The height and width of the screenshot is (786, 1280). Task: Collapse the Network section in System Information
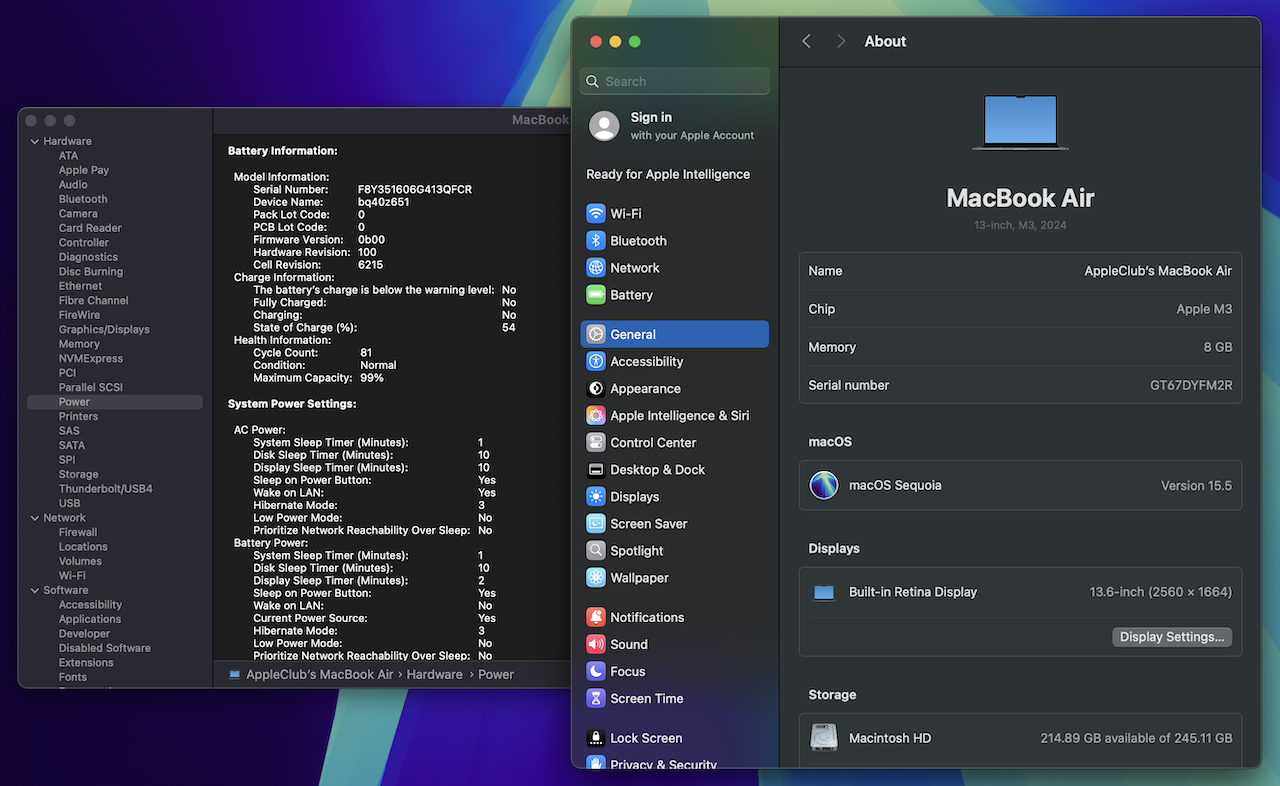click(35, 518)
